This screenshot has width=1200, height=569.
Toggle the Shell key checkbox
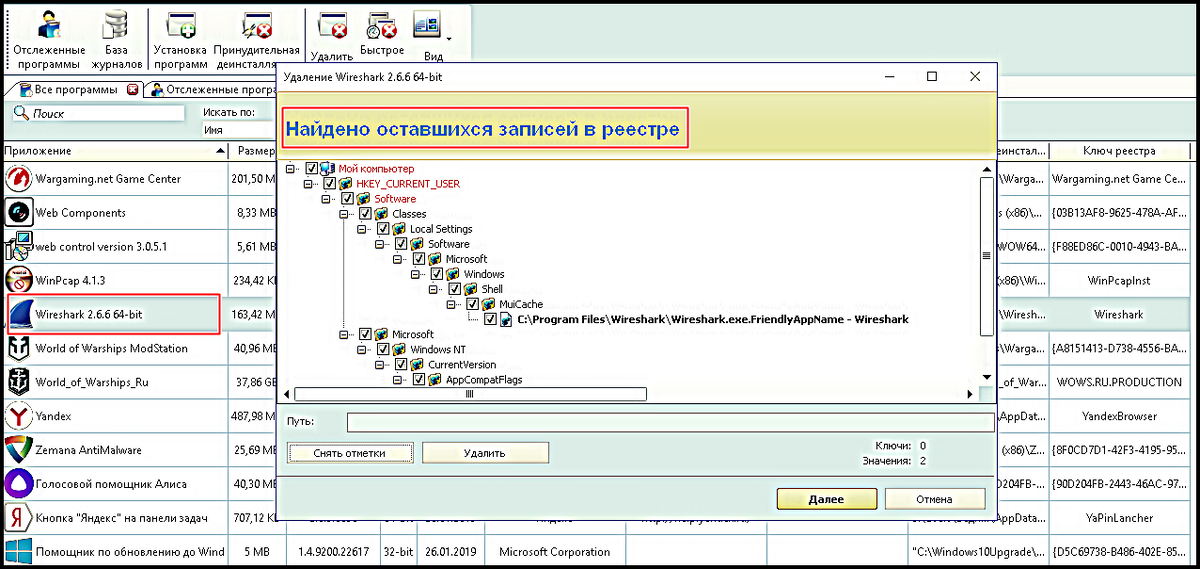tap(455, 289)
